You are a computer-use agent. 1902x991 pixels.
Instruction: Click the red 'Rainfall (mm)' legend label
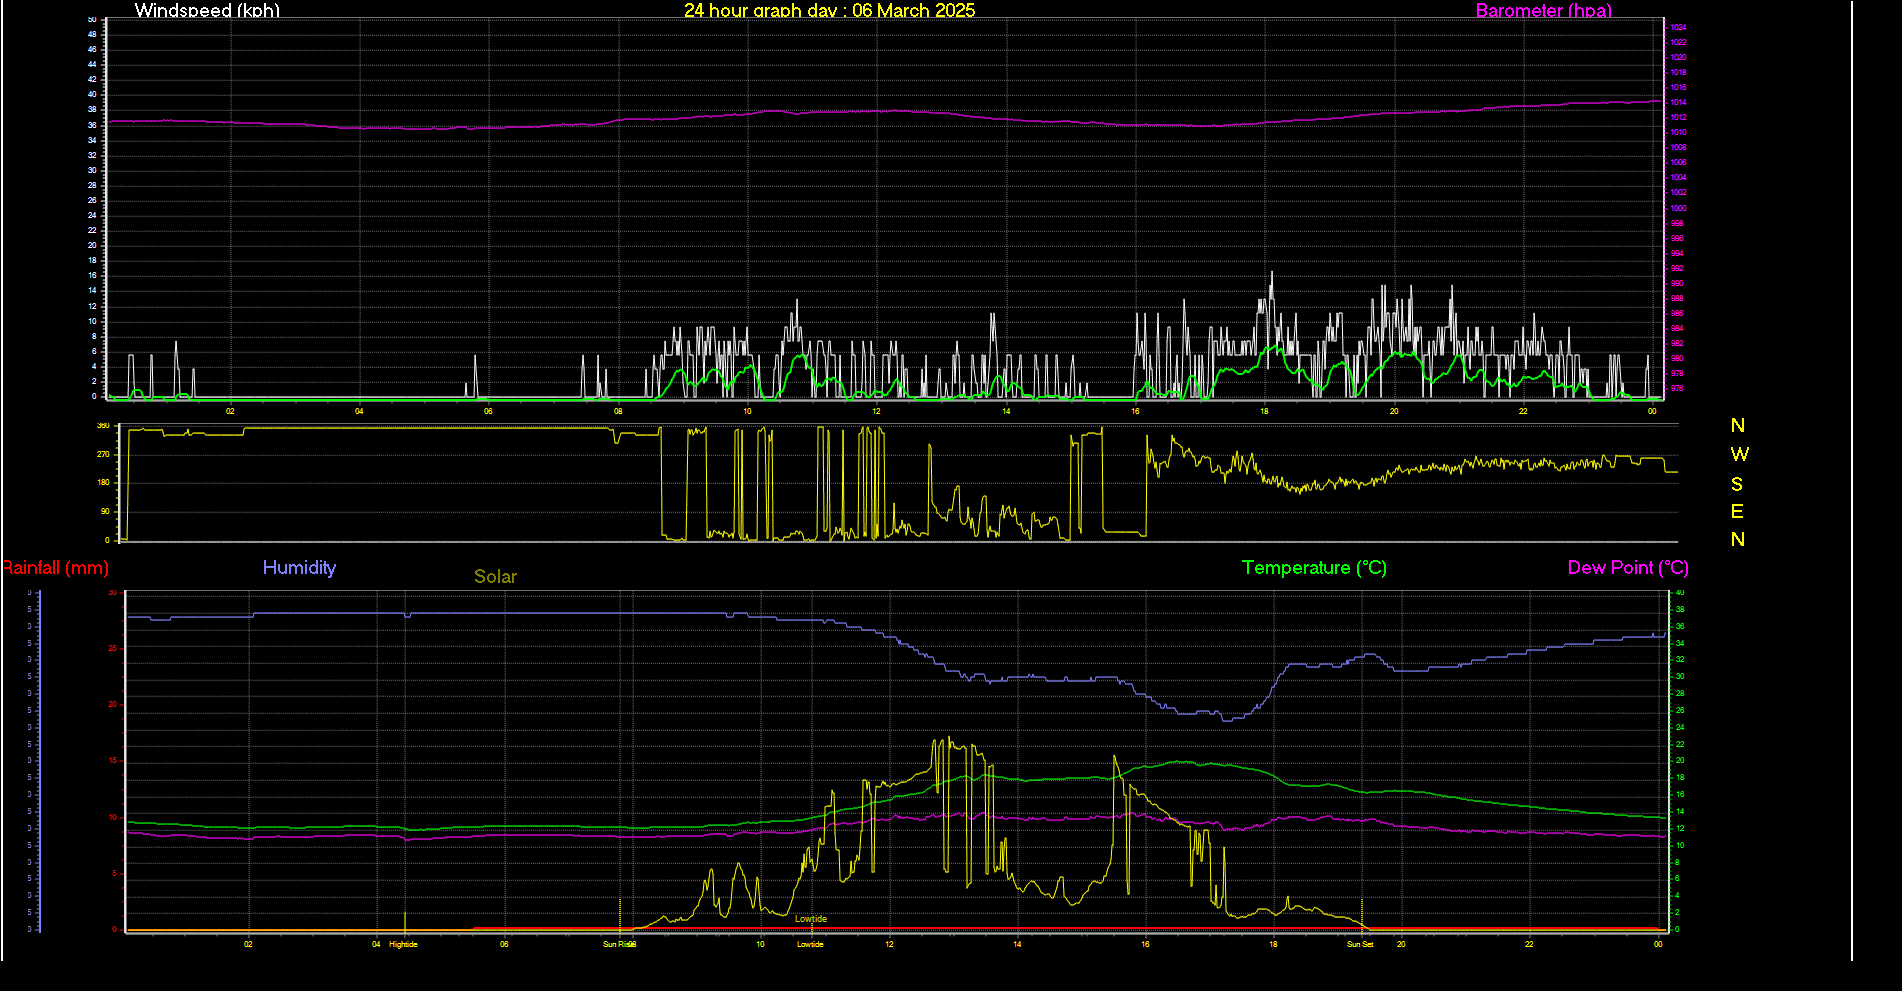(55, 567)
